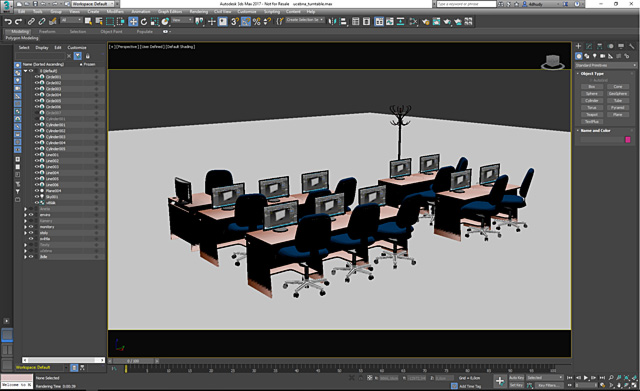Select the Lights category icon
This screenshot has width=640, height=391.
point(595,56)
